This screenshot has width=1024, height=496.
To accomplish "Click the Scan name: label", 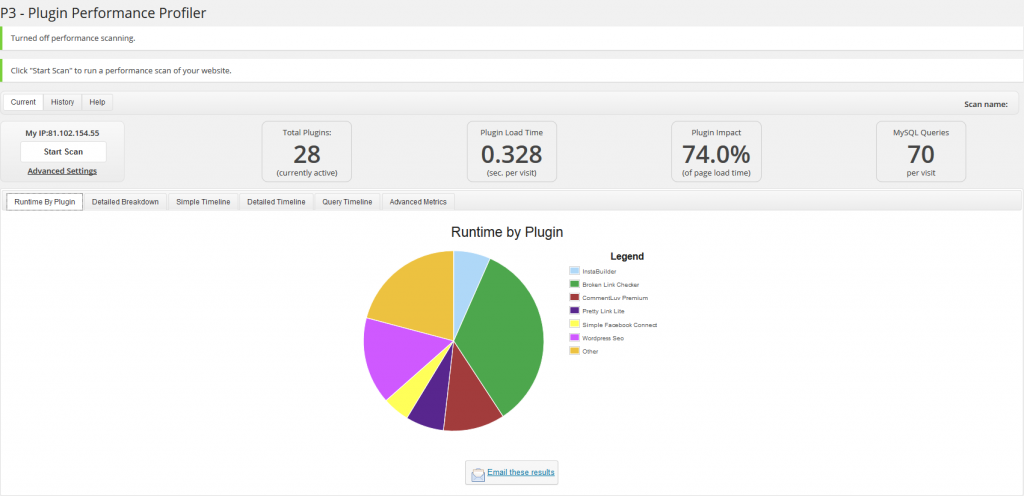I will pyautogui.click(x=986, y=104).
